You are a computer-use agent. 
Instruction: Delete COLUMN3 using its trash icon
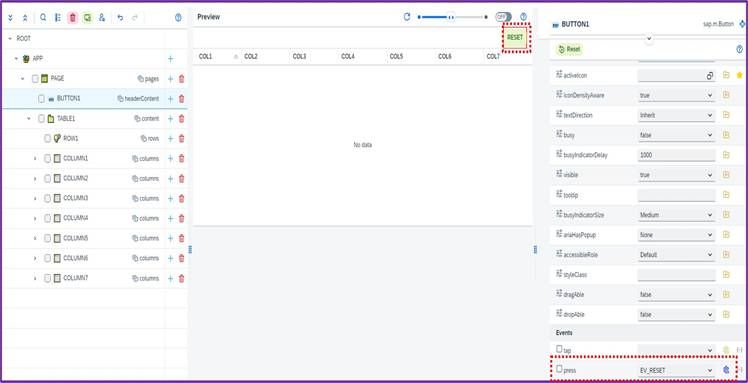pos(181,198)
